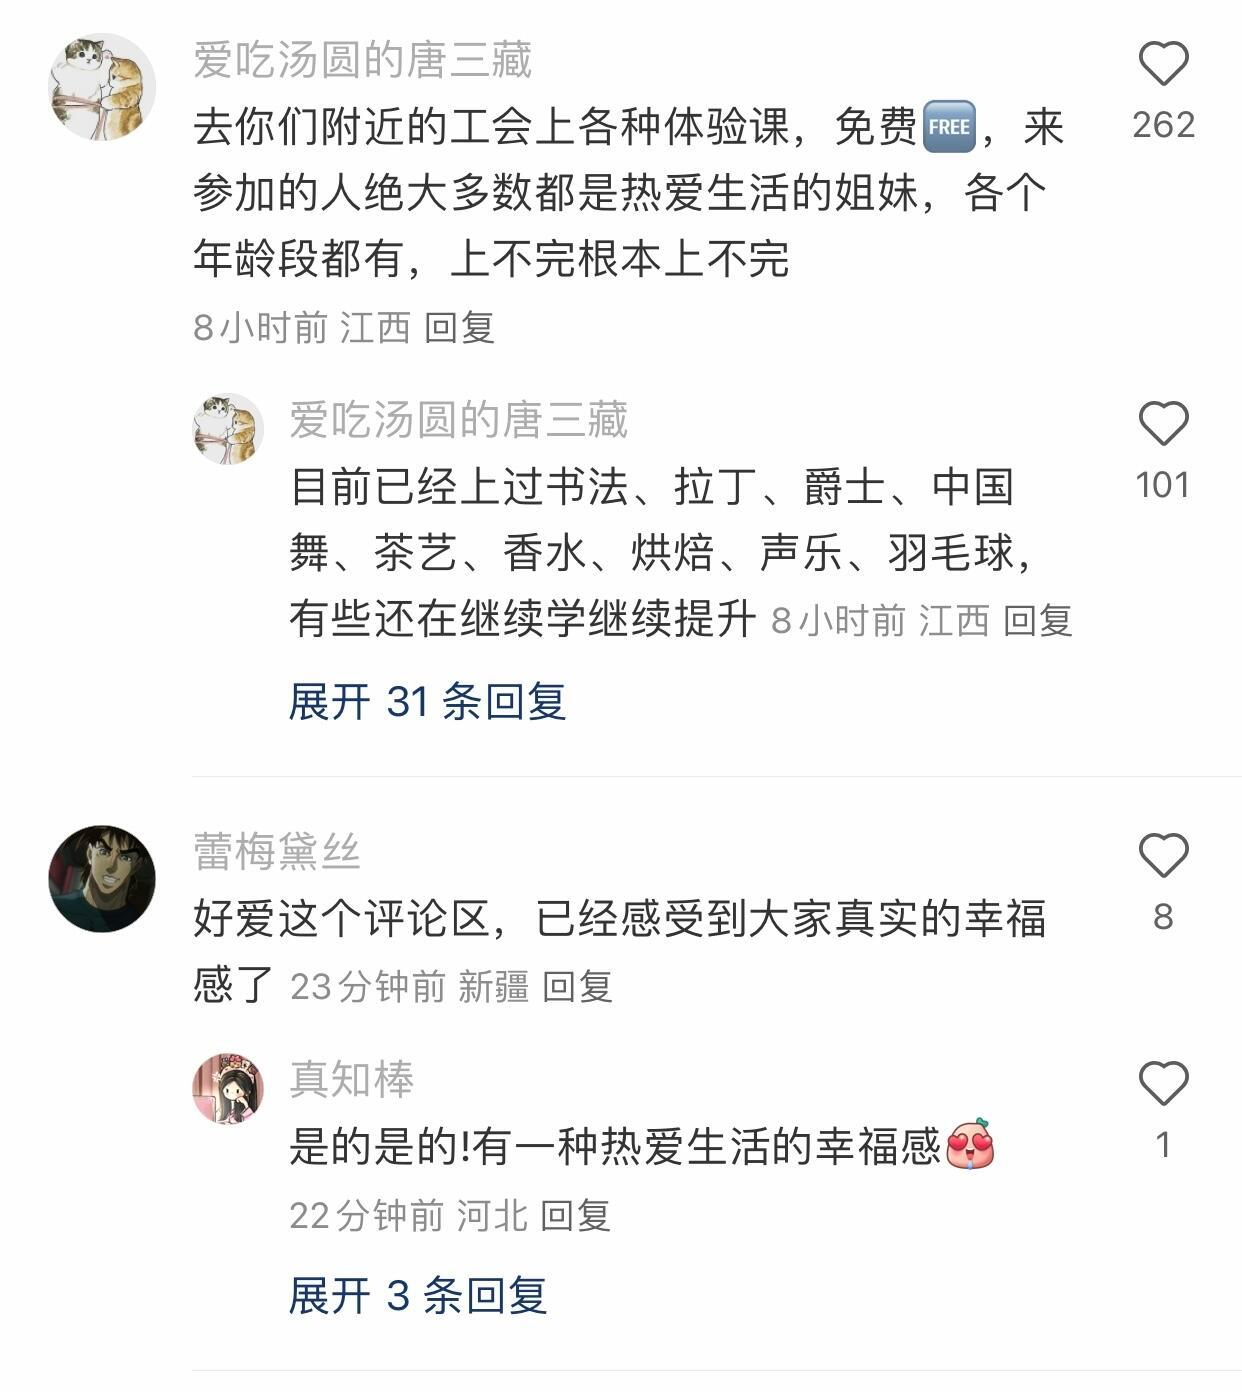1242x1392 pixels.
Task: Expand 展开 31 条回复
Action: pyautogui.click(x=427, y=702)
